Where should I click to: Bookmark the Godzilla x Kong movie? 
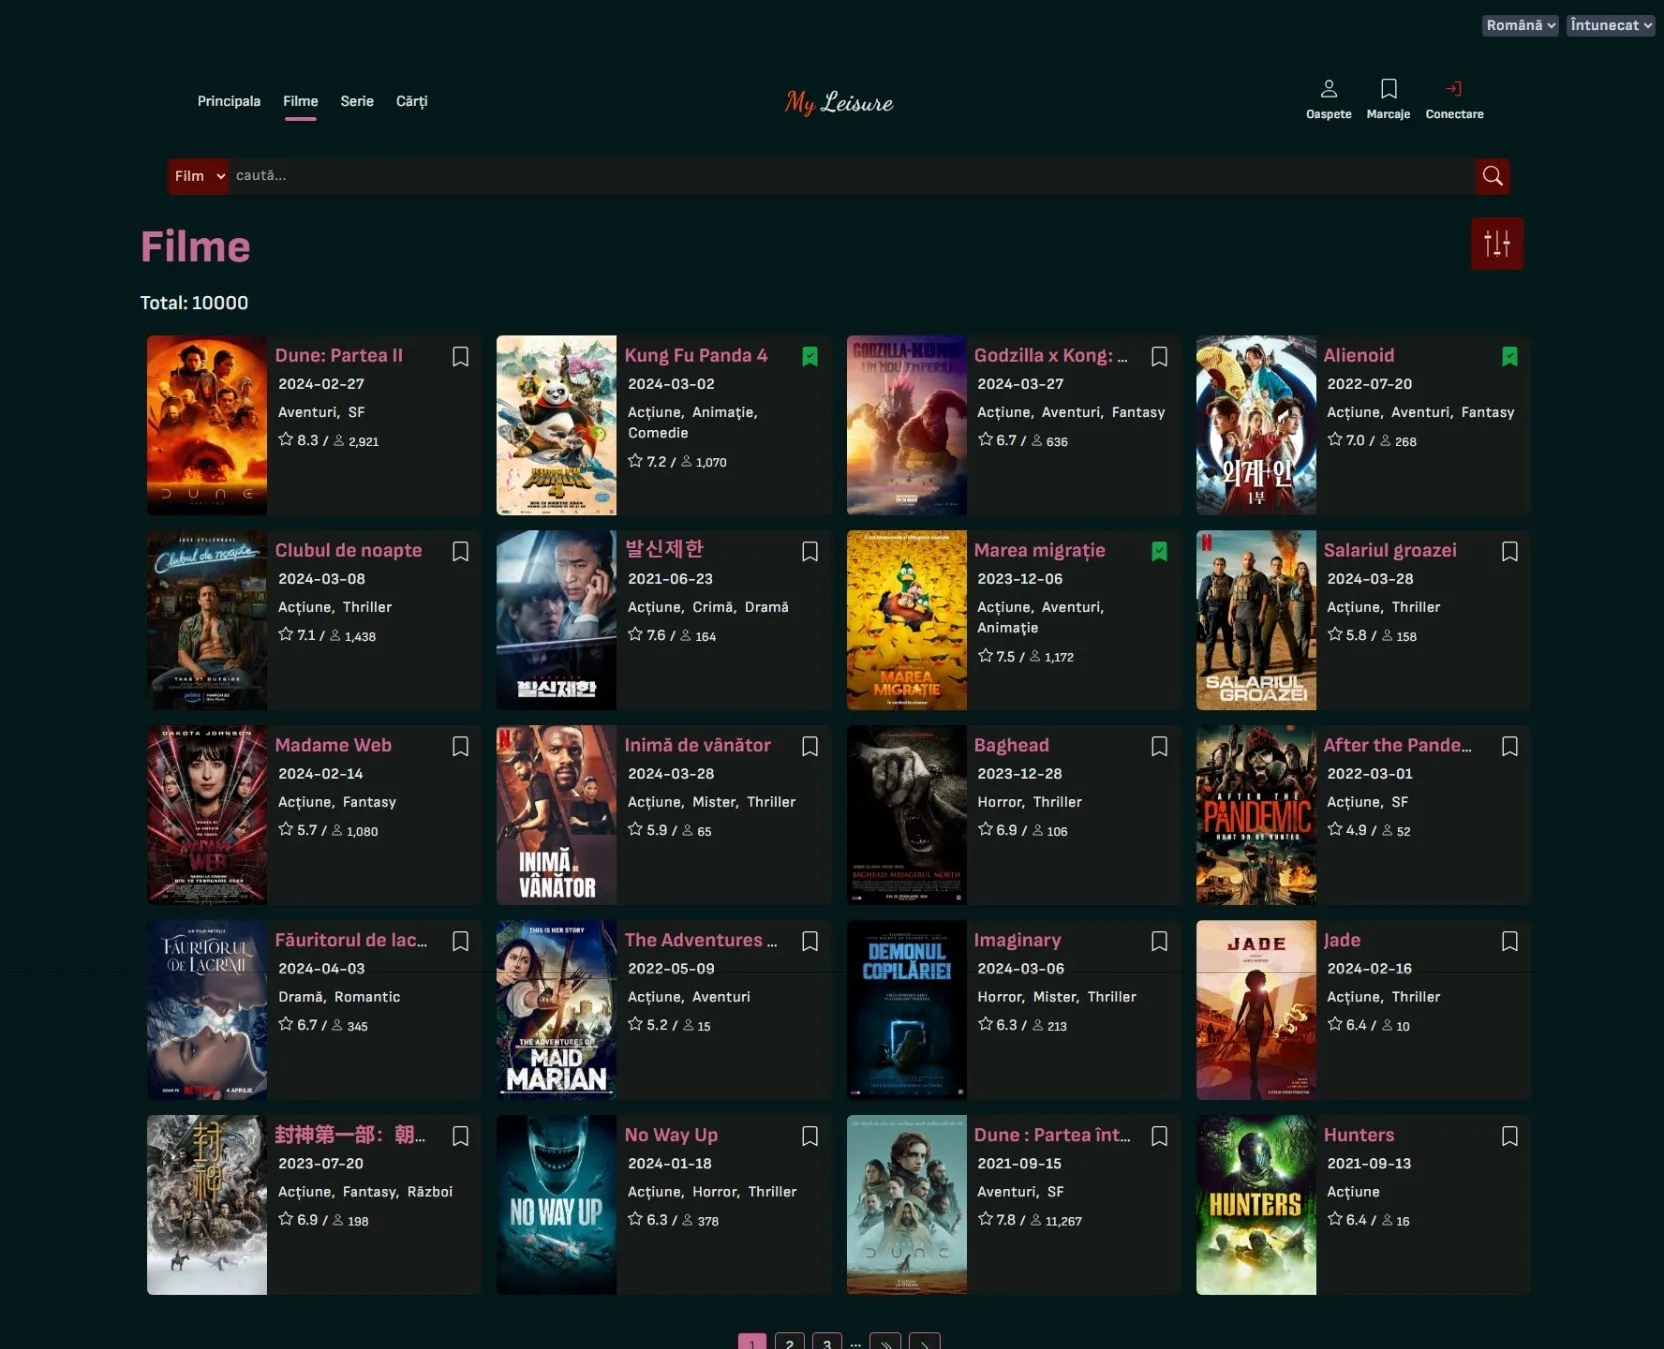point(1159,357)
